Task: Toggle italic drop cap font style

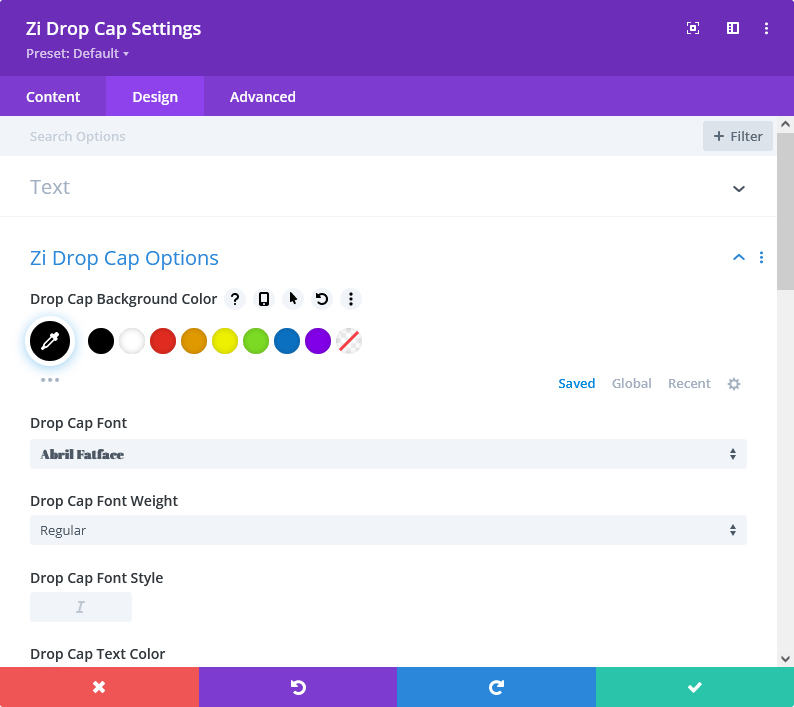Action: click(x=81, y=607)
